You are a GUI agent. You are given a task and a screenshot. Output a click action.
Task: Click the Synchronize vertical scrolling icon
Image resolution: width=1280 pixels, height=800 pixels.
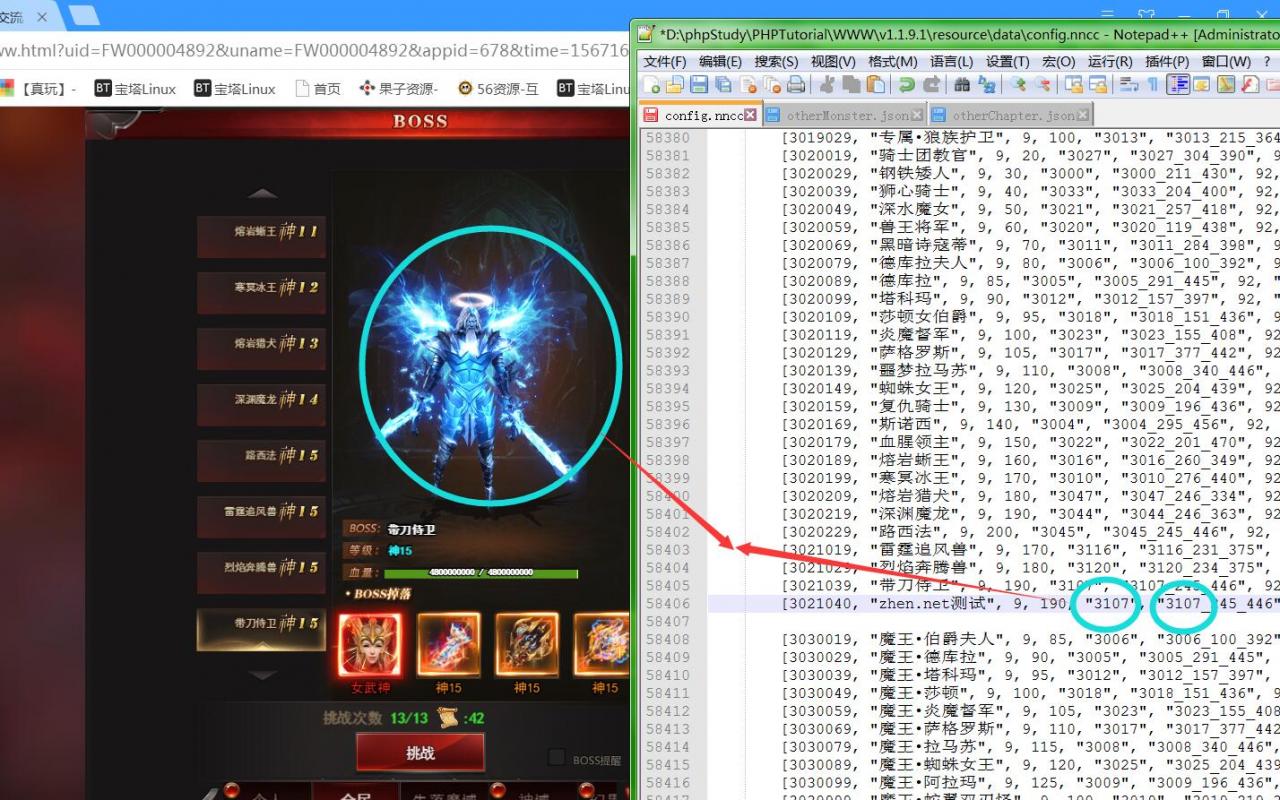point(1073,85)
